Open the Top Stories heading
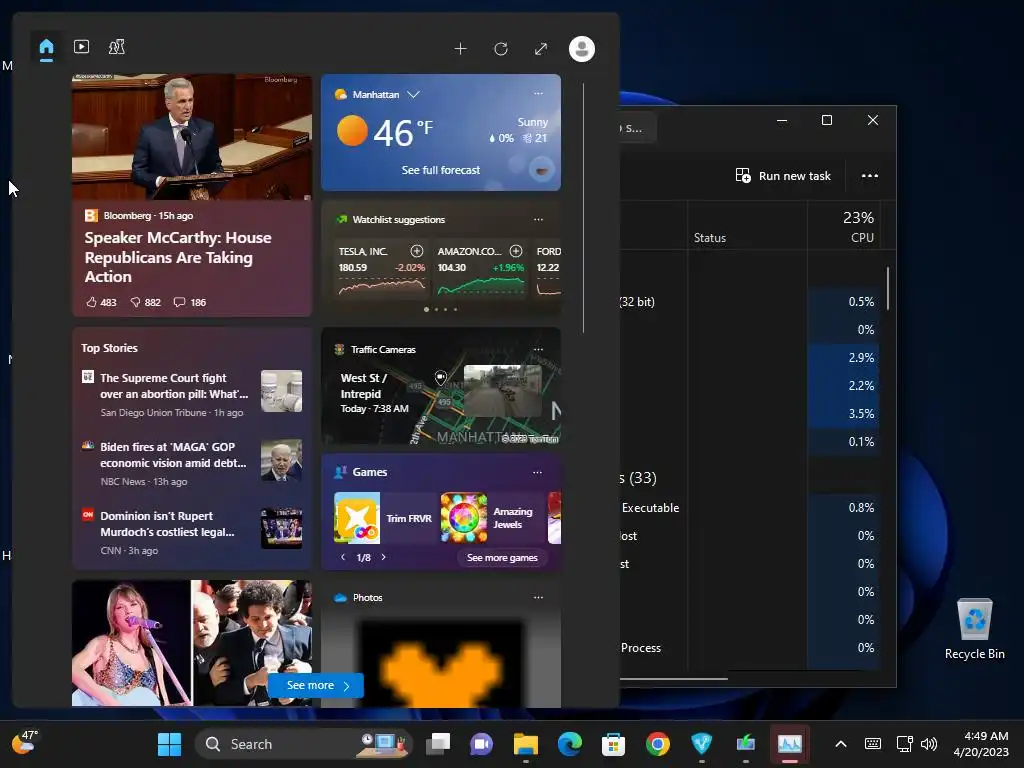1024x768 pixels. (109, 348)
